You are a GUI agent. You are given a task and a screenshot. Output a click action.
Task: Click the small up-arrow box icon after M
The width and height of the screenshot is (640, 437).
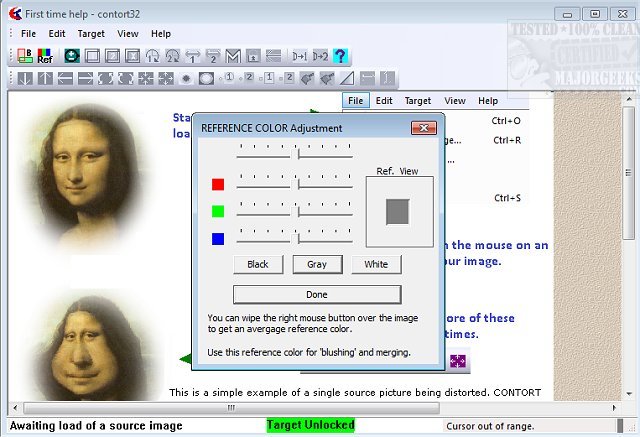pos(253,56)
